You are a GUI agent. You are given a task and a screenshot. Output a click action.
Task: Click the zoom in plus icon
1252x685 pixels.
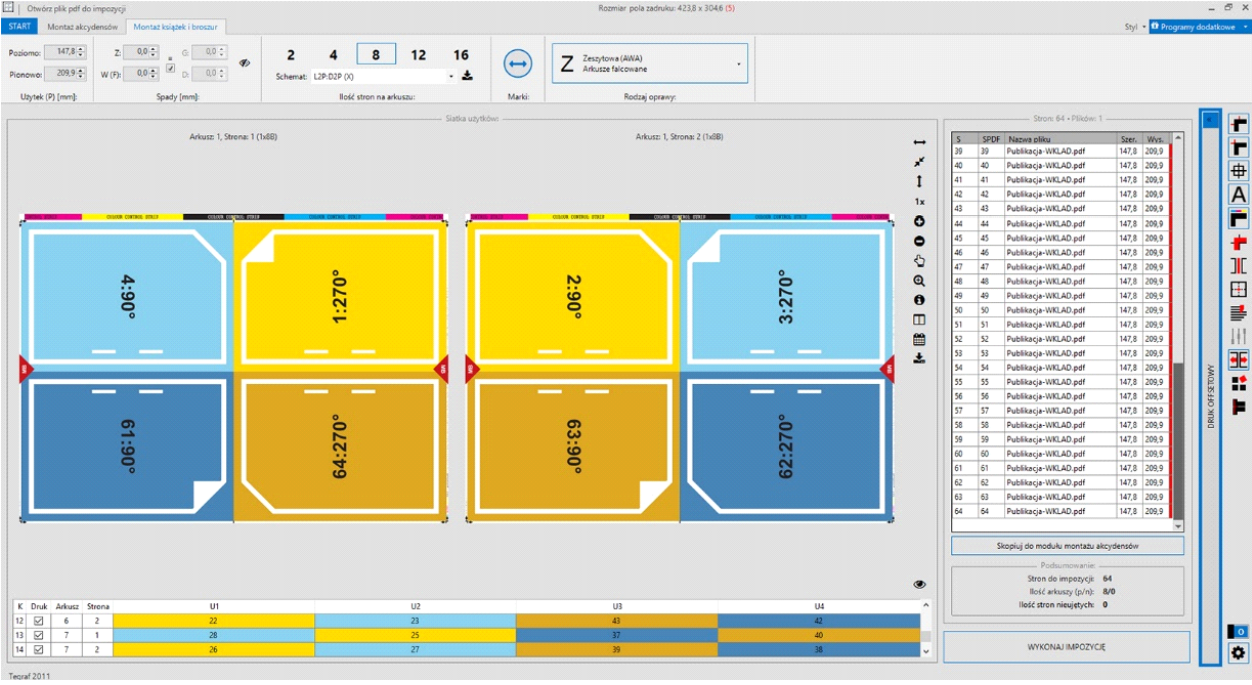click(919, 221)
